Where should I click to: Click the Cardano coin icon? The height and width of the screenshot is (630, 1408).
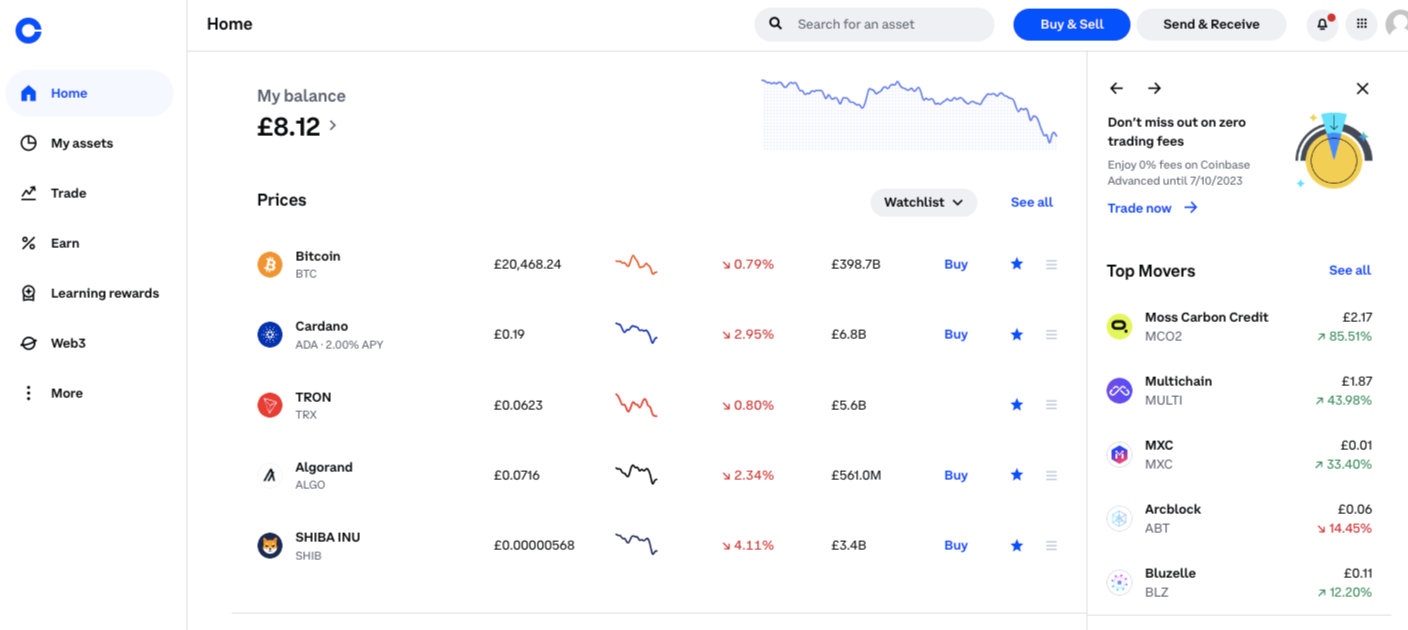click(270, 335)
